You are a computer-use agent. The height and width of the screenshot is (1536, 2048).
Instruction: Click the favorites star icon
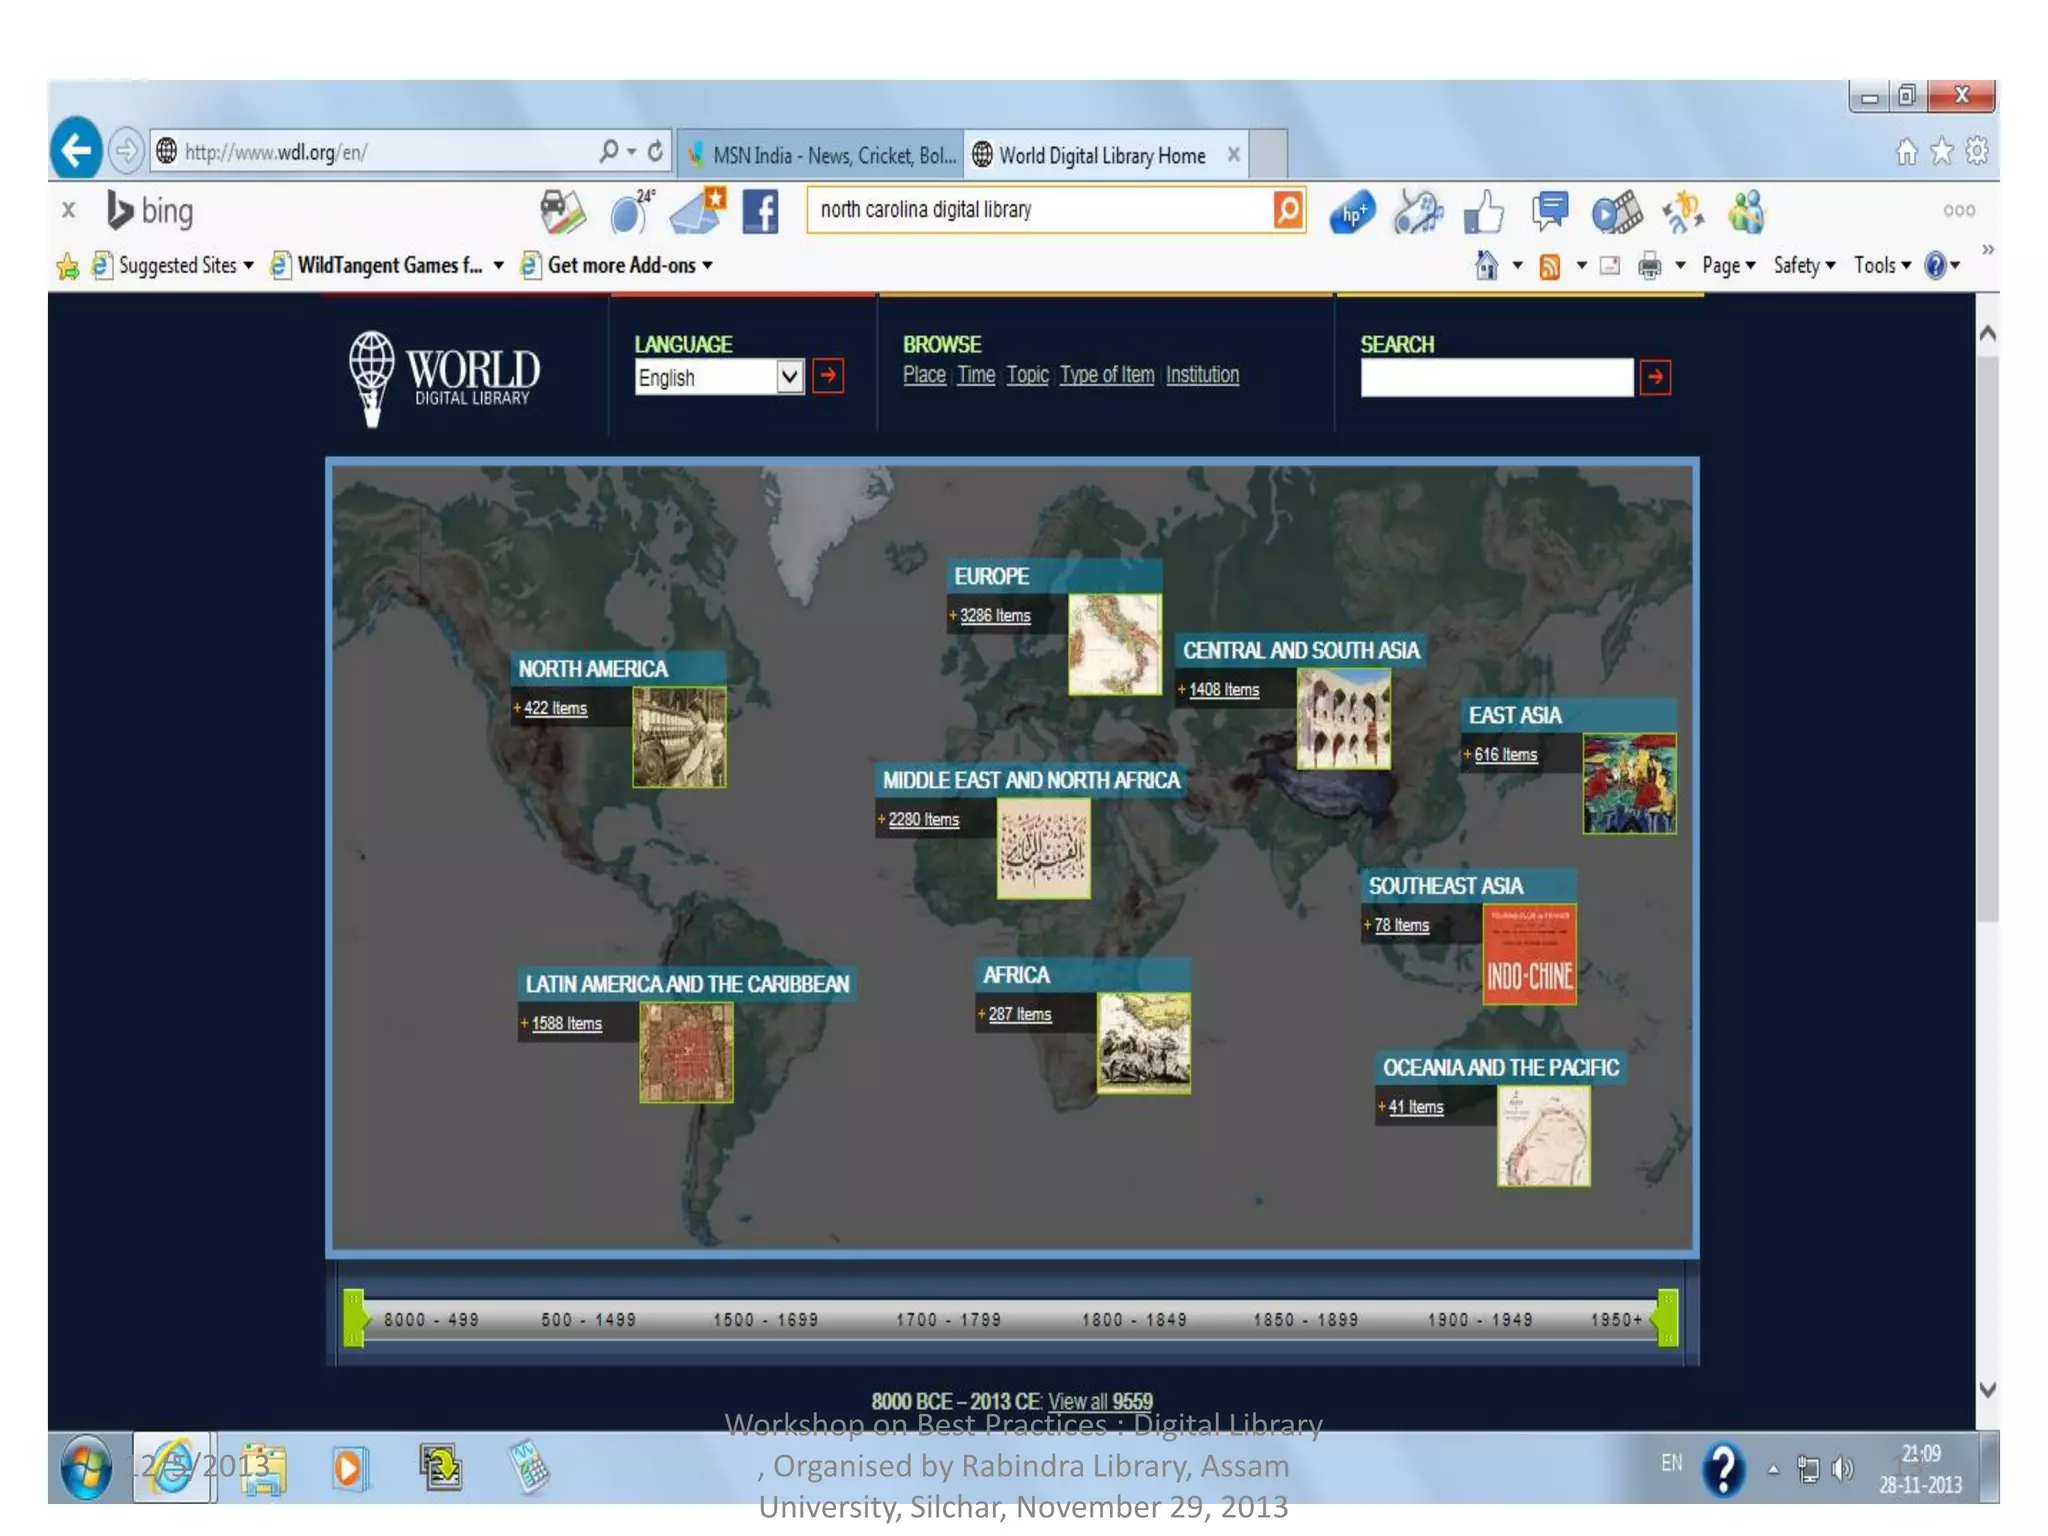1941,151
